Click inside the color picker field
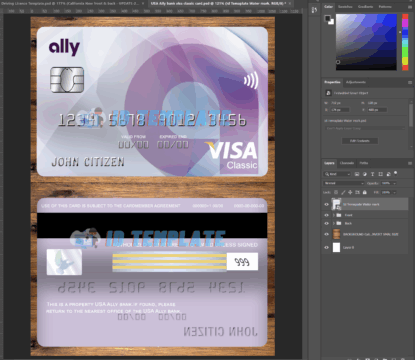The image size is (415, 360). [x=366, y=42]
